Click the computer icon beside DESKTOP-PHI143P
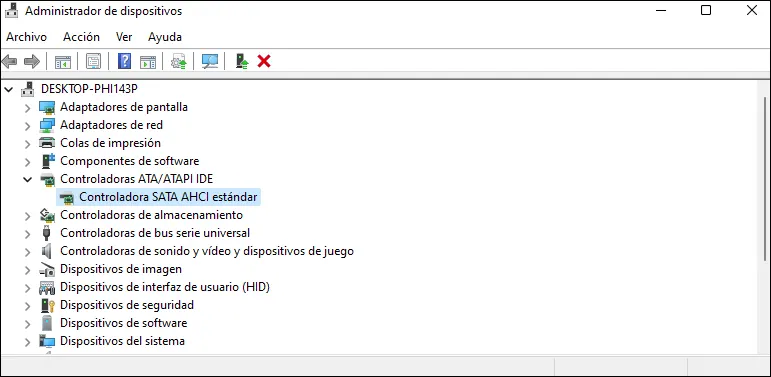The image size is (771, 377). (28, 89)
